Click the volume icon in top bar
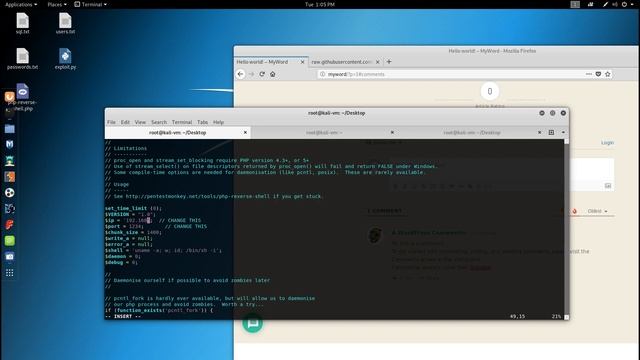640x360 pixels. click(615, 4)
